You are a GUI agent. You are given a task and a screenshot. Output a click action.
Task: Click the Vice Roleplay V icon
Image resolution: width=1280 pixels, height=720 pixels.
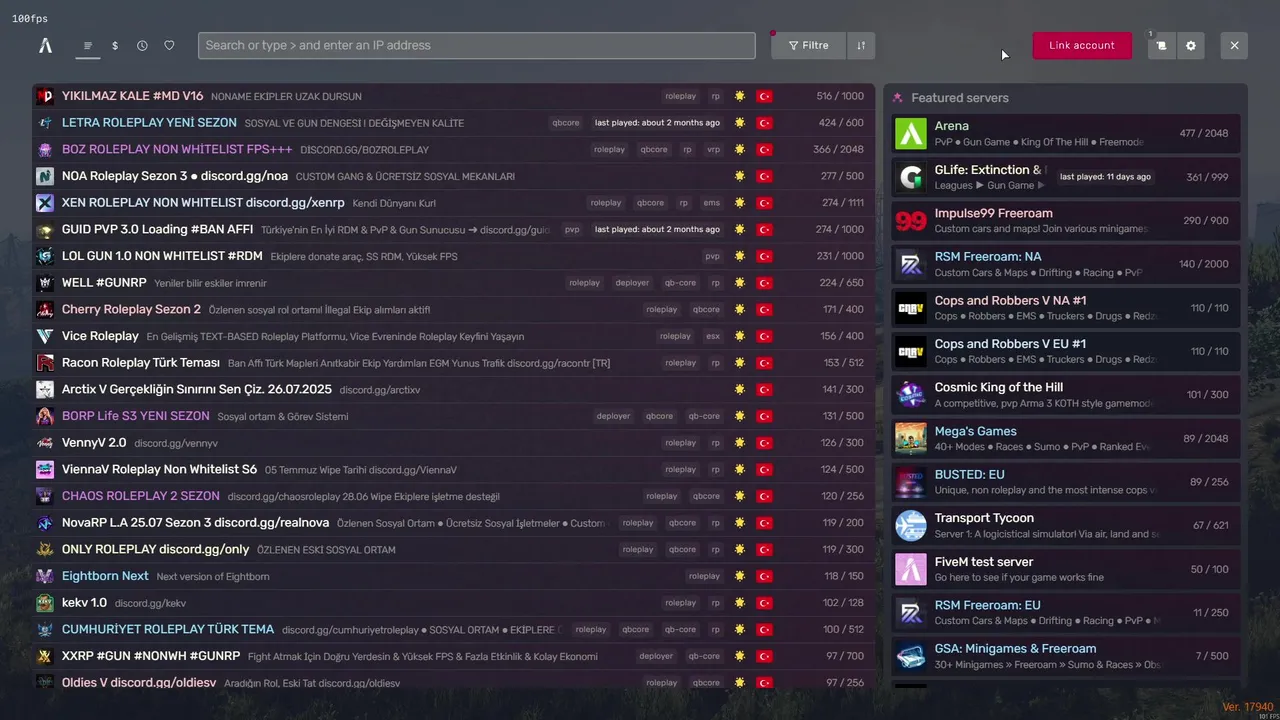click(x=45, y=336)
